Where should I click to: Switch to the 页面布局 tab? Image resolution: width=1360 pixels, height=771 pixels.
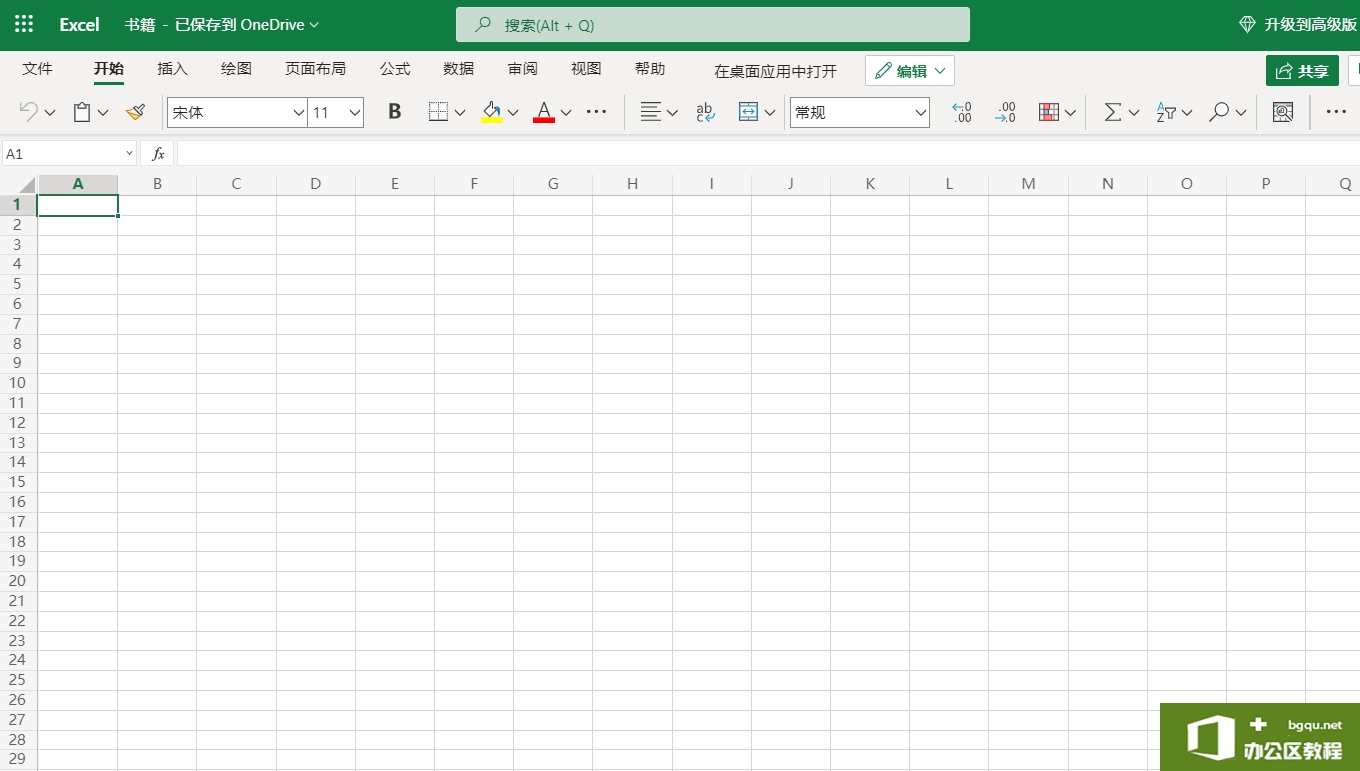(315, 69)
